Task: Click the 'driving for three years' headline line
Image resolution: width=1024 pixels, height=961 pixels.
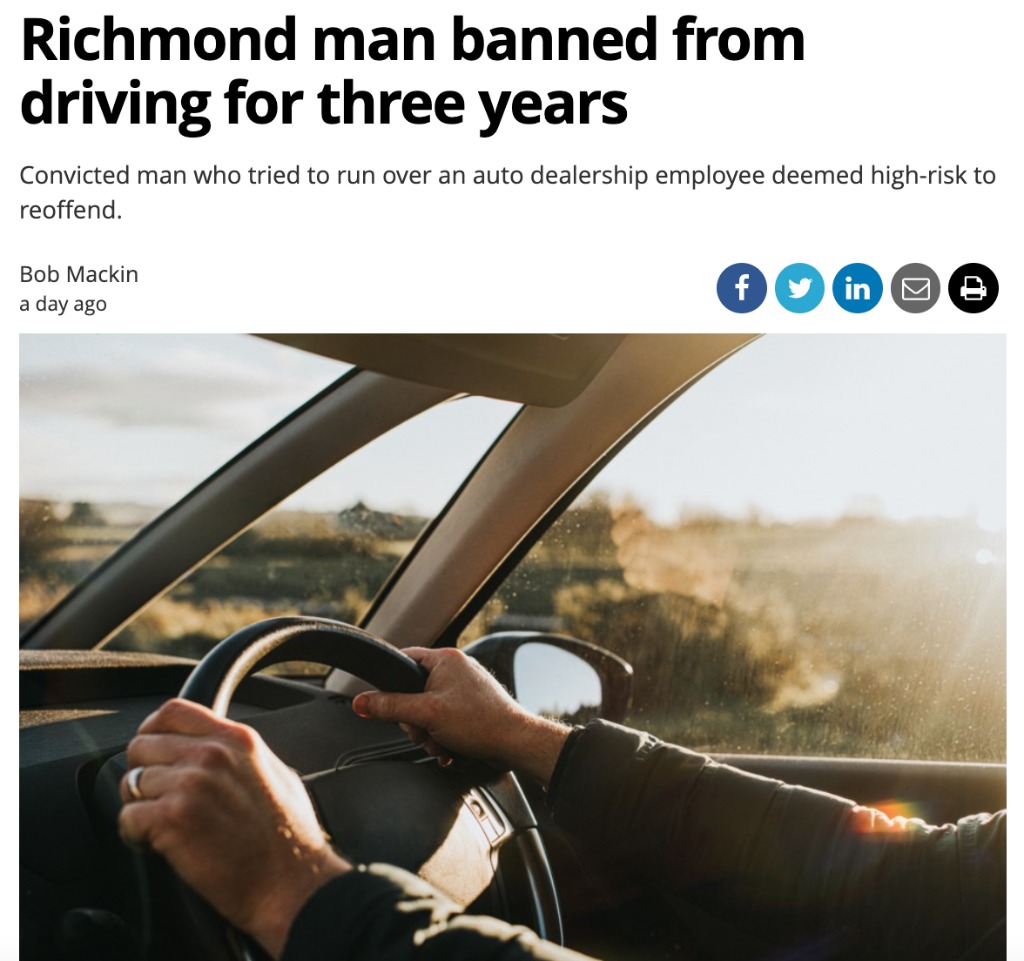Action: click(324, 103)
